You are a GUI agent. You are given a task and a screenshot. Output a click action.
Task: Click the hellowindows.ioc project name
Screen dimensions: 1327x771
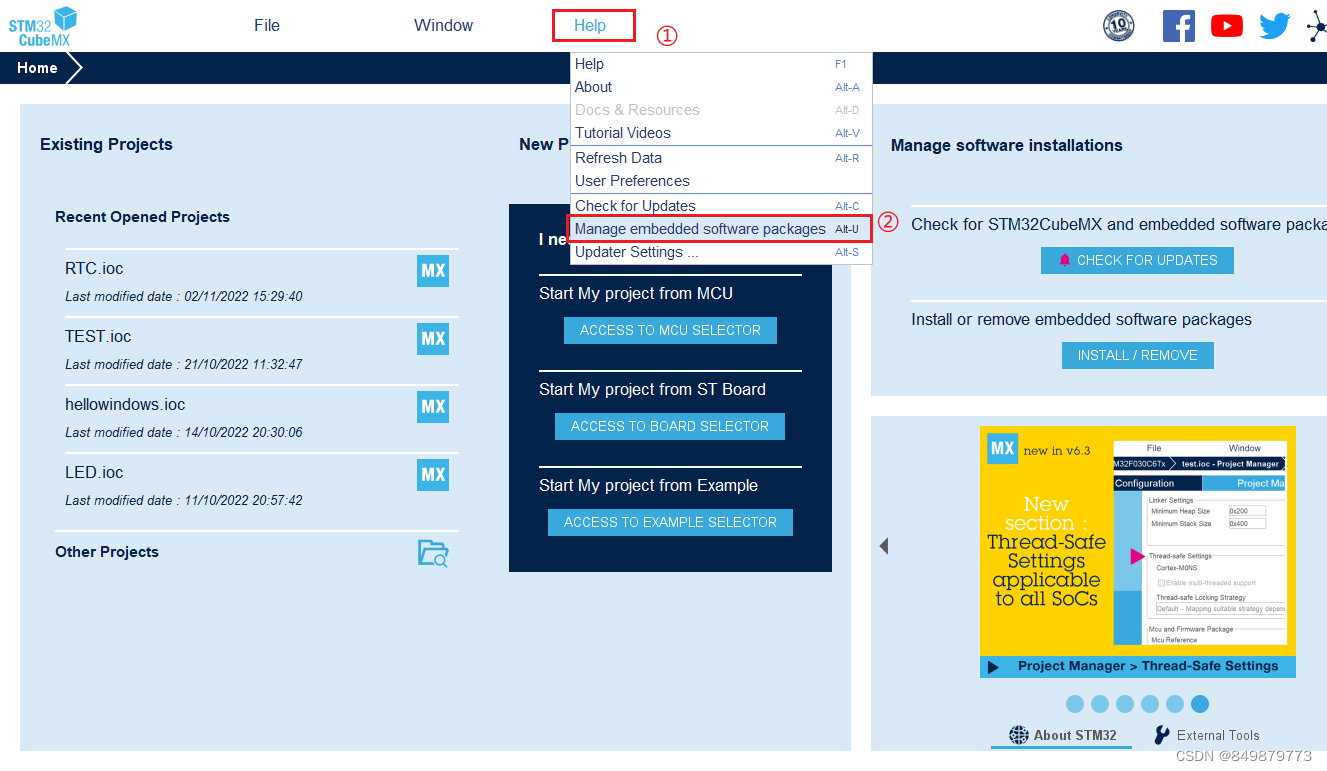[125, 405]
